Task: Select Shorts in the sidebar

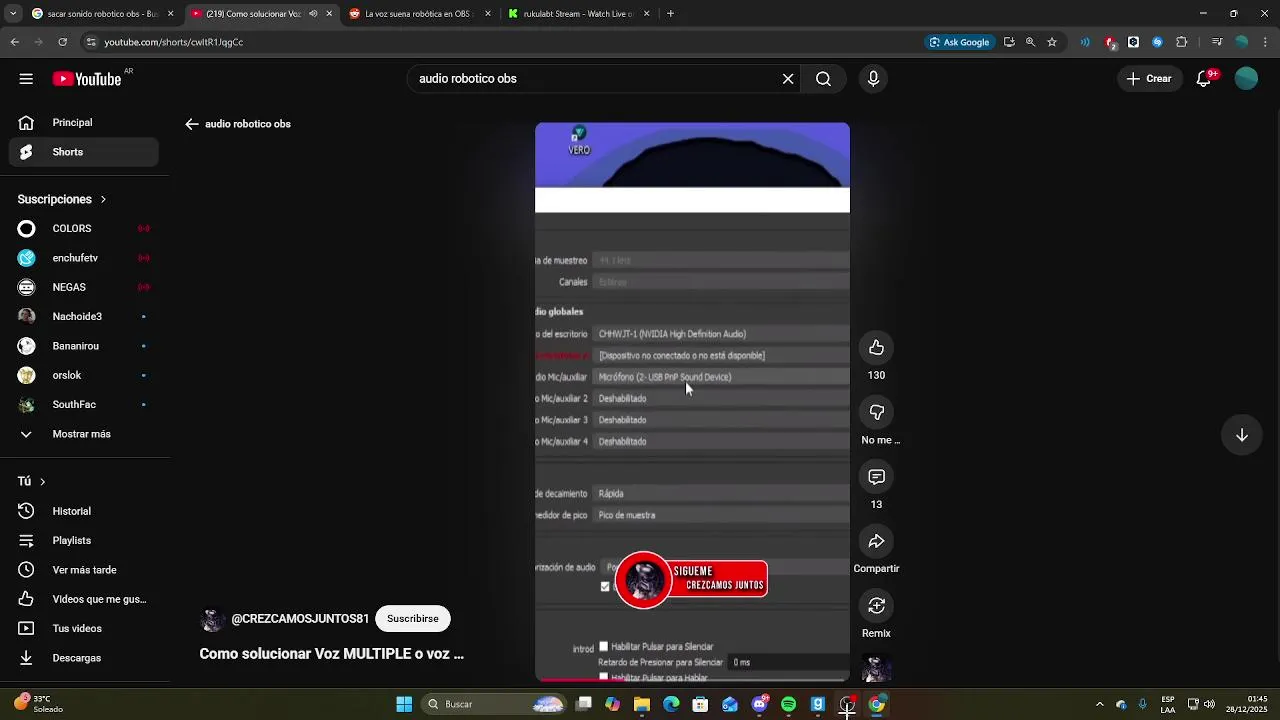Action: point(84,152)
